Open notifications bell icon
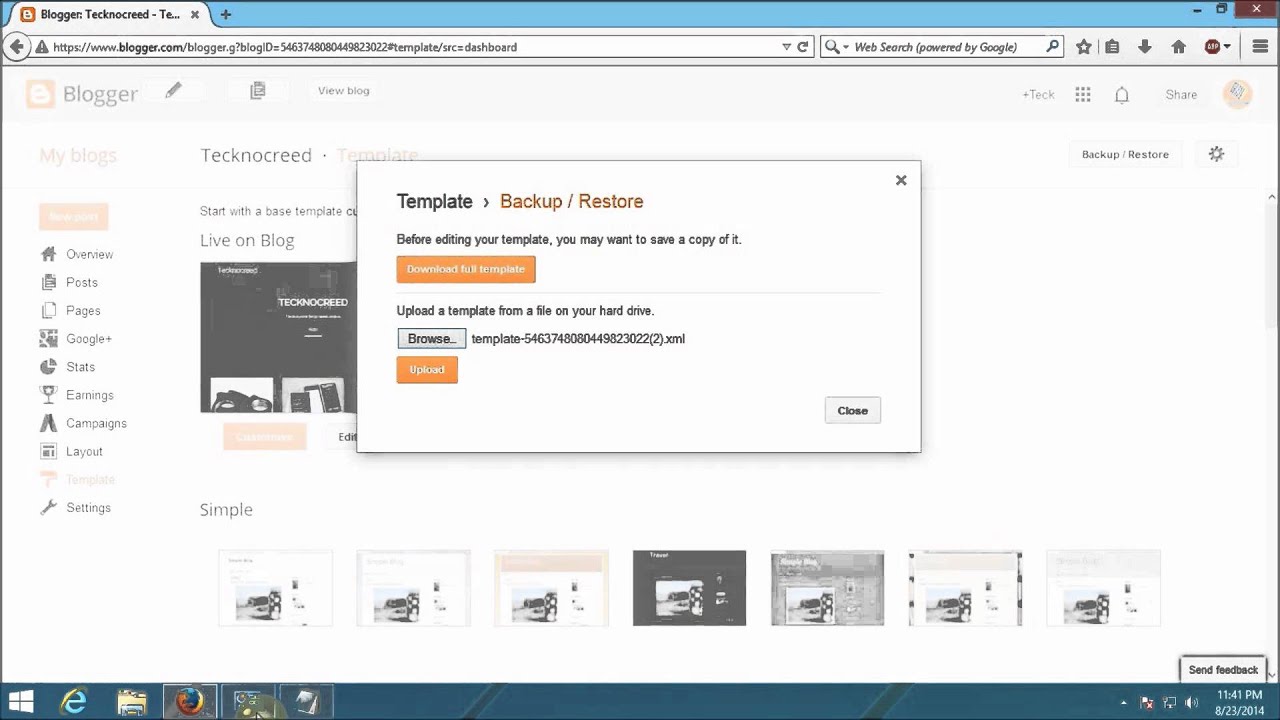 click(x=1122, y=94)
